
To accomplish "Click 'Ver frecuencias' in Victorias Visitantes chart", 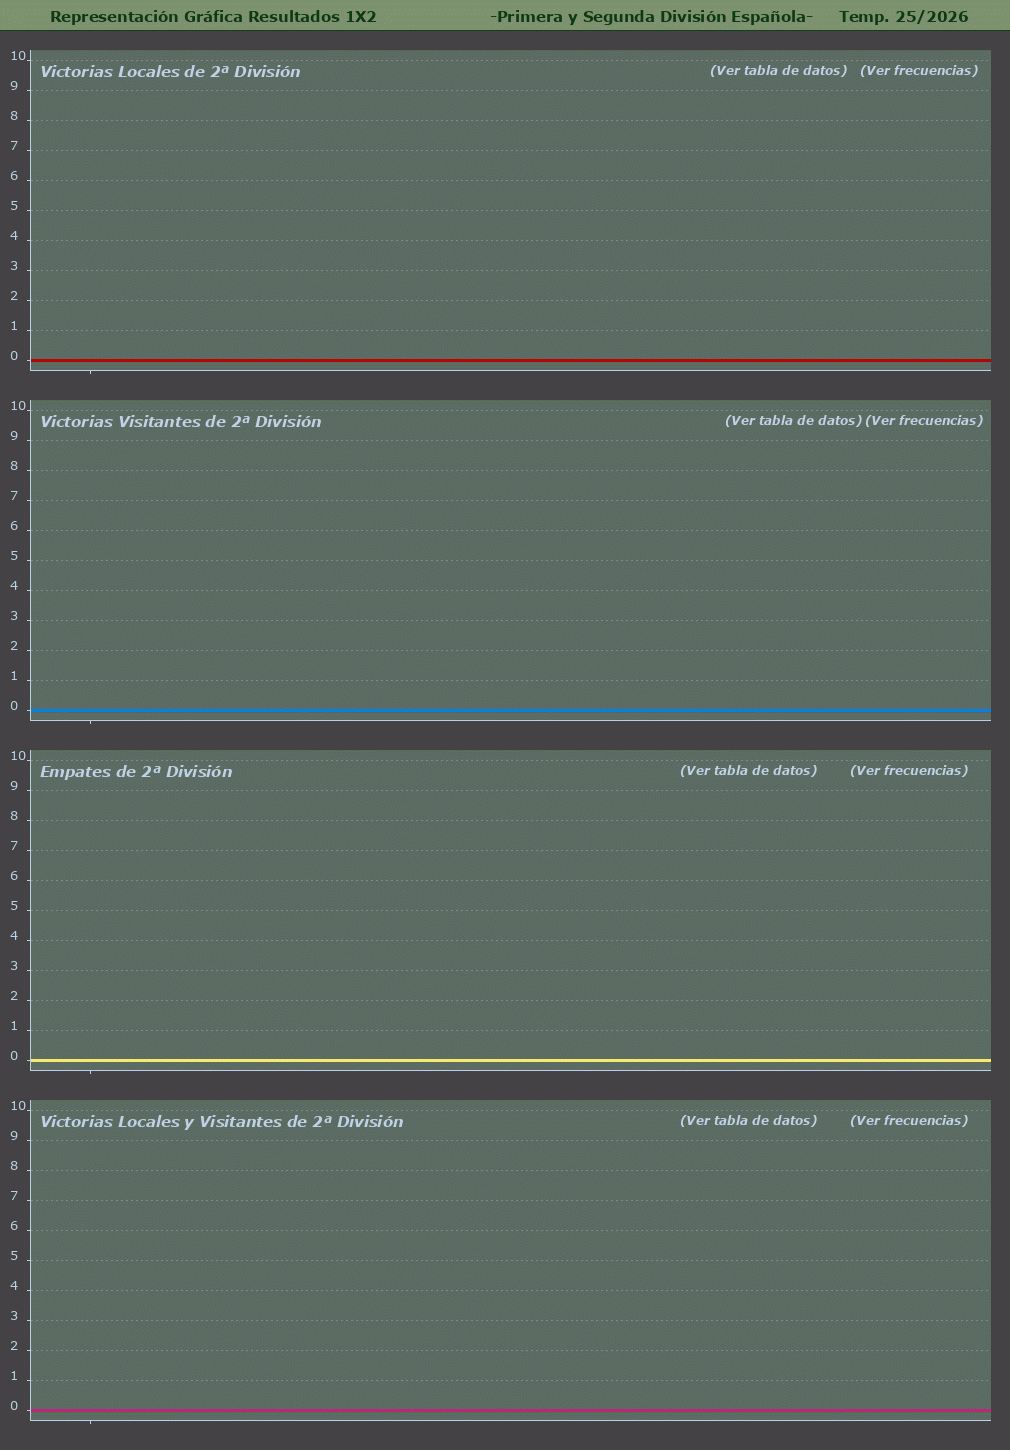I will click(x=923, y=421).
